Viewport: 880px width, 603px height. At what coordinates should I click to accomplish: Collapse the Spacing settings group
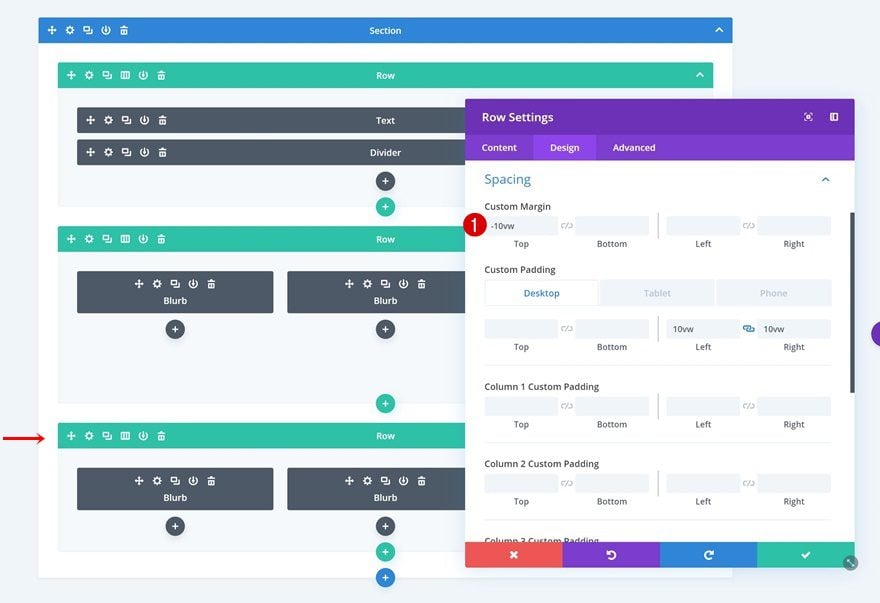tap(826, 180)
